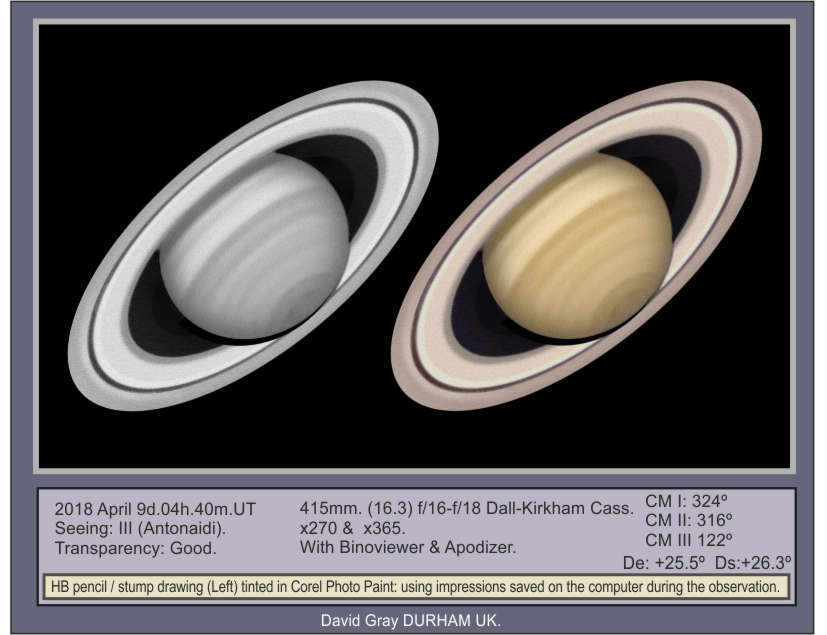Viewport: 827px width, 635px height.
Task: Click "With Binoviewer & Apodizer." text
Action: click(408, 547)
